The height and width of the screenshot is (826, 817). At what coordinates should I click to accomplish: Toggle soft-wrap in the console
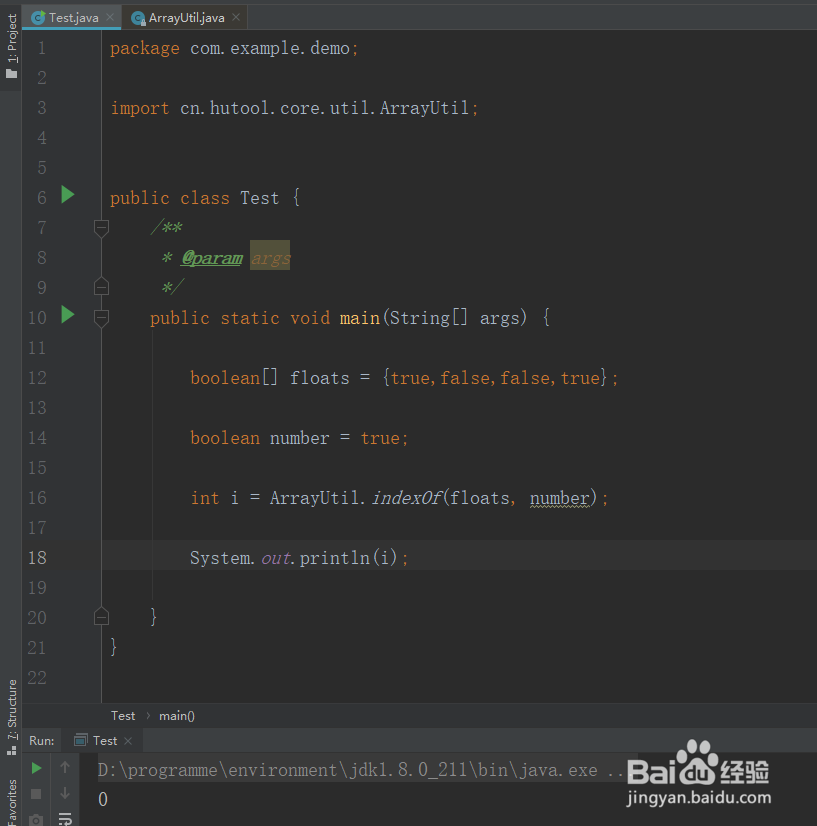(65, 818)
